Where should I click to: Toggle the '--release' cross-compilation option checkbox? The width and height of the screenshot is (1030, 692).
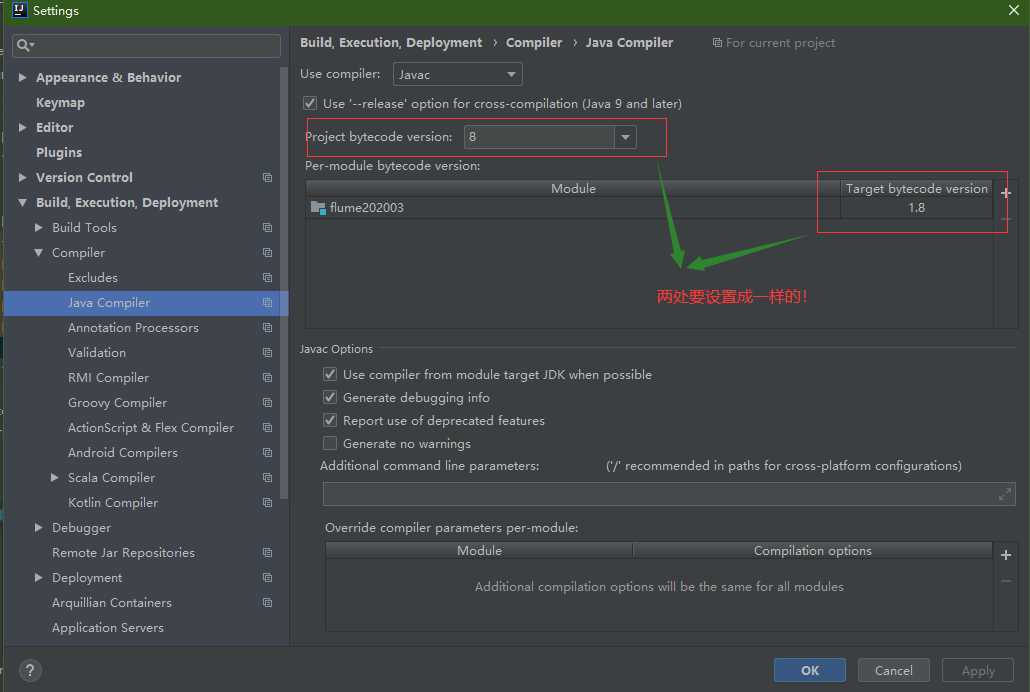pos(309,103)
